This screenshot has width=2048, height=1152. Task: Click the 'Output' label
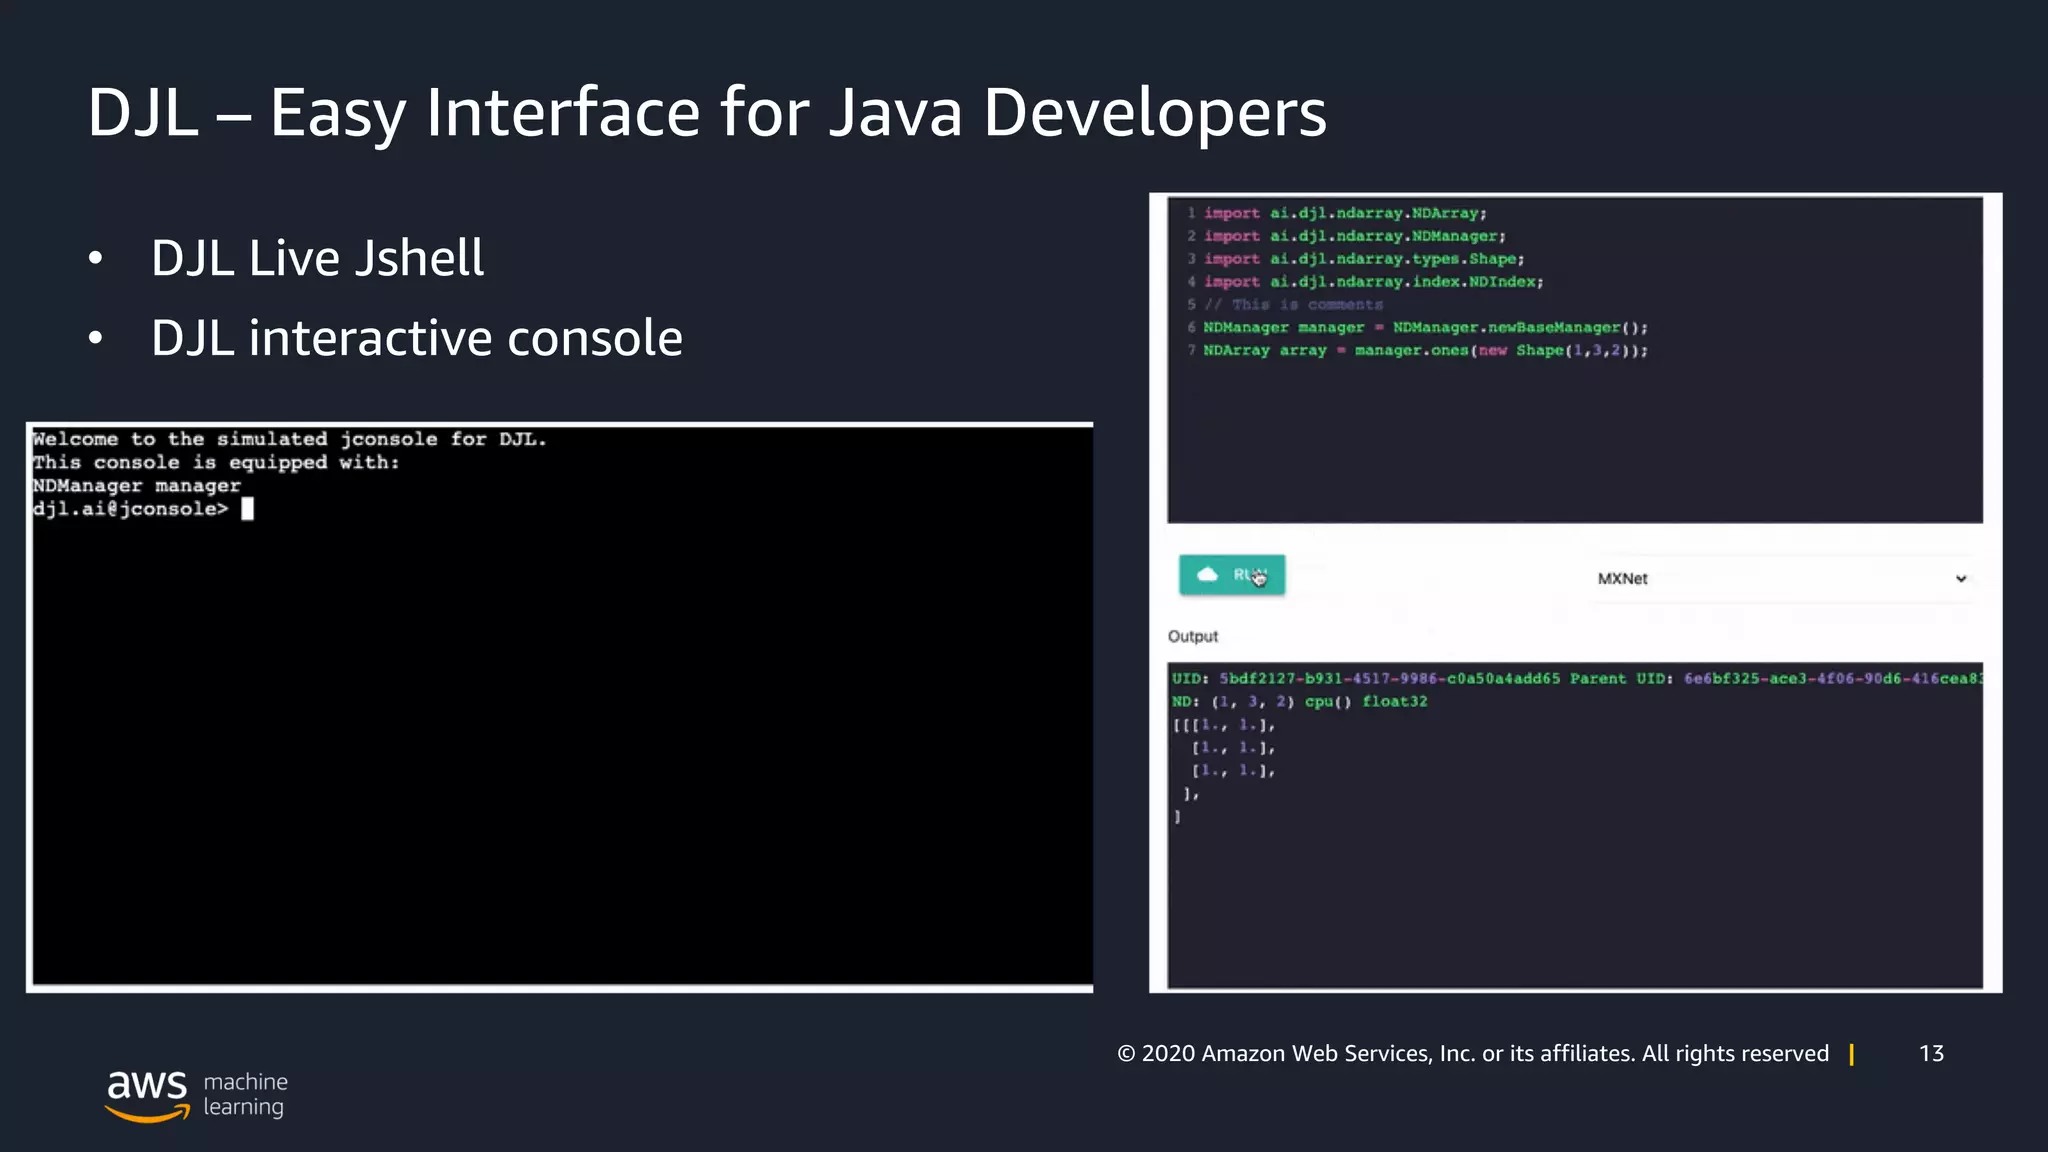click(x=1193, y=636)
